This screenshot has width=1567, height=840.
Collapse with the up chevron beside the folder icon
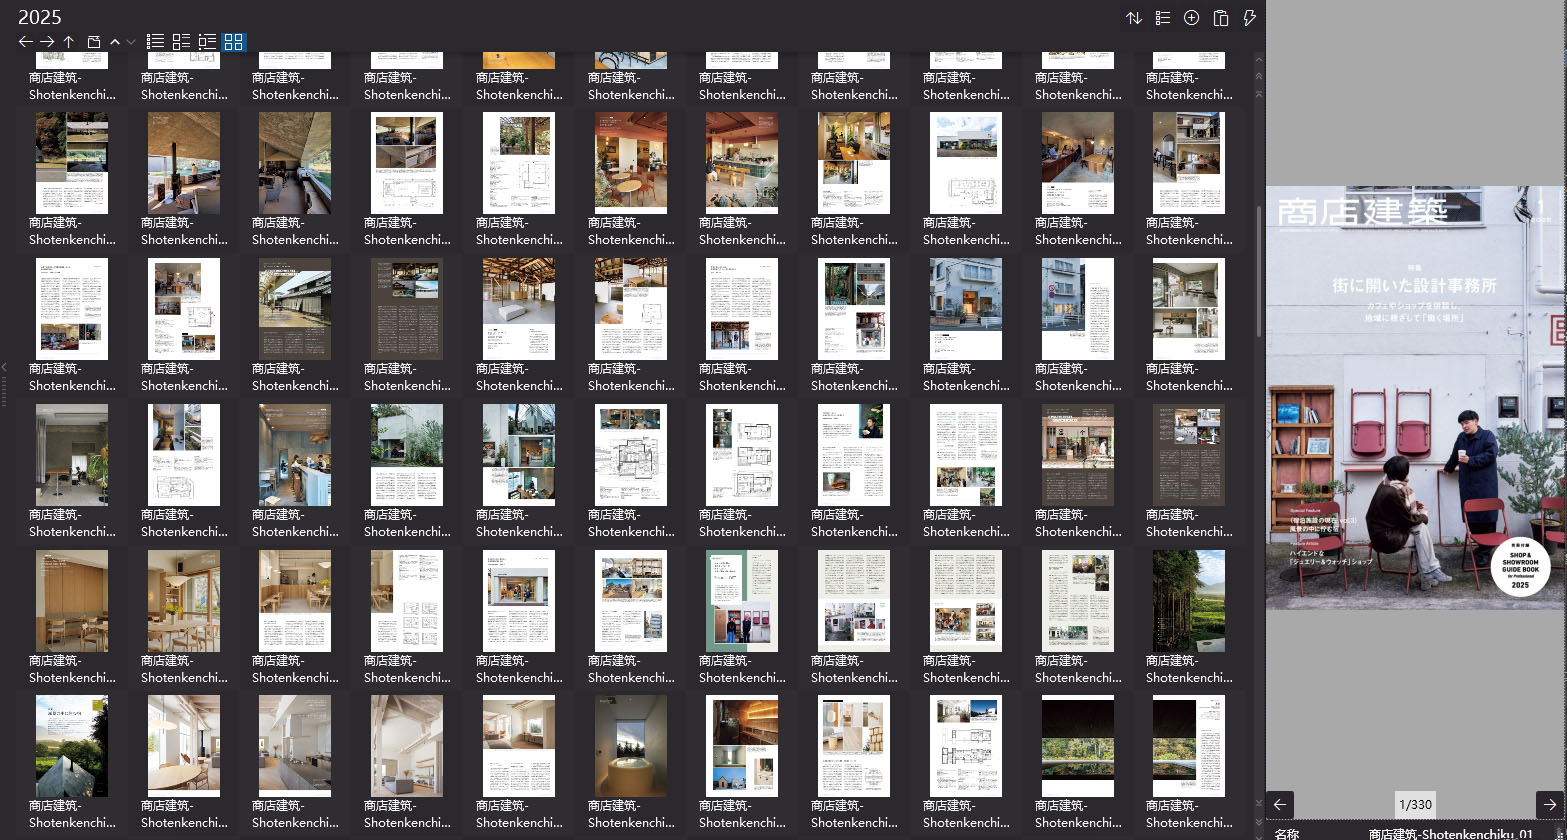click(x=115, y=42)
